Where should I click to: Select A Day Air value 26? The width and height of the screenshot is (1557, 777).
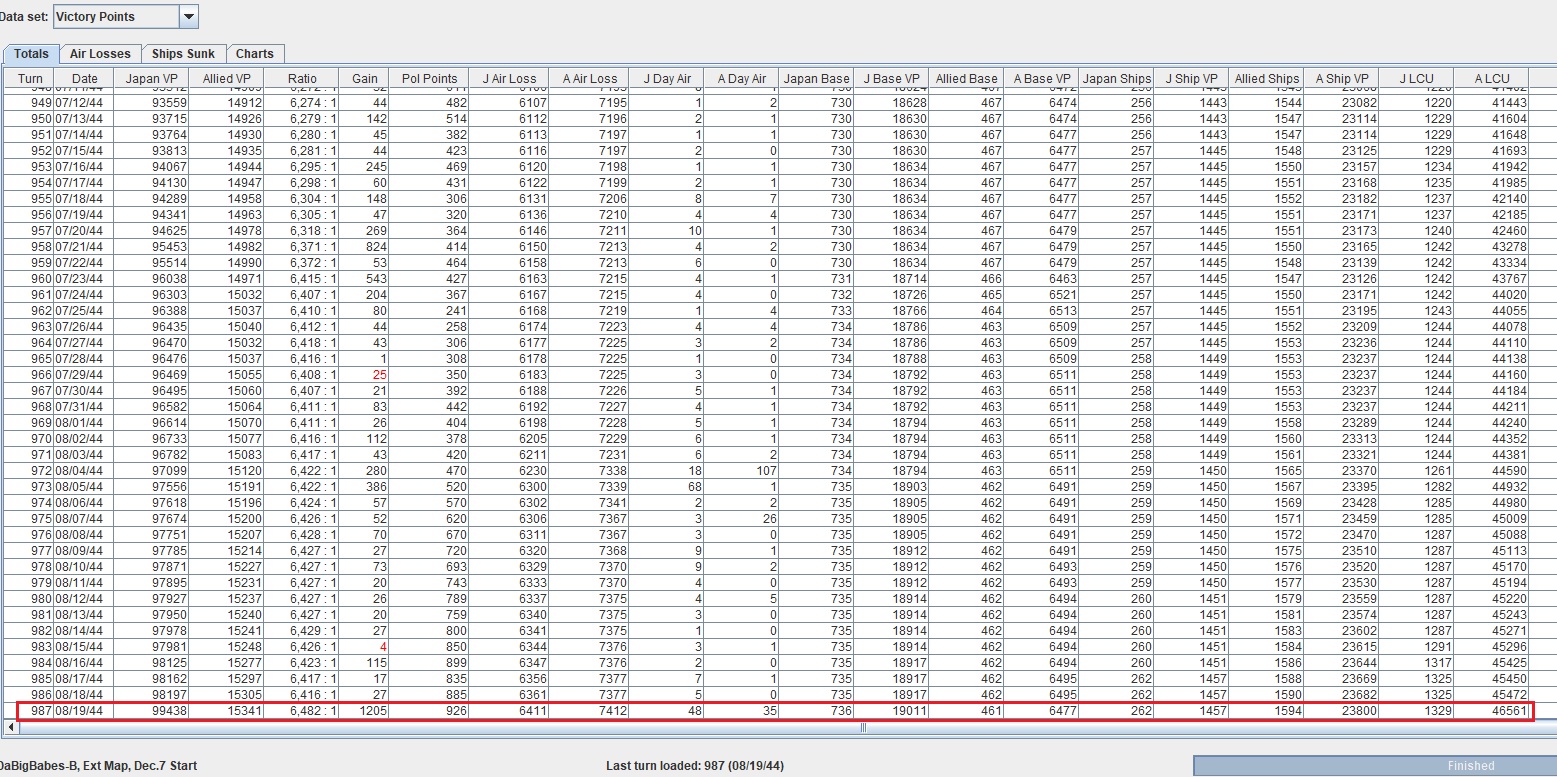[x=770, y=518]
